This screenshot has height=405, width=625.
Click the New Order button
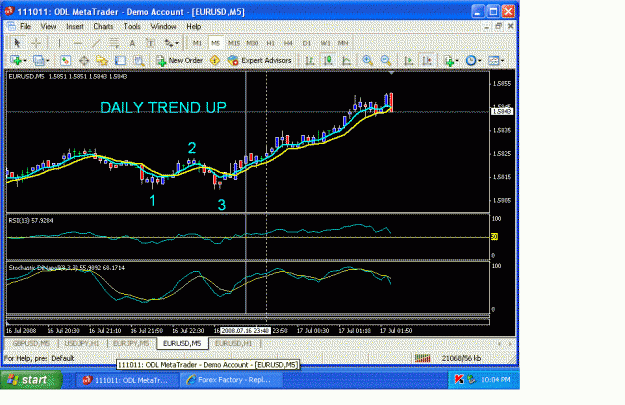(180, 61)
